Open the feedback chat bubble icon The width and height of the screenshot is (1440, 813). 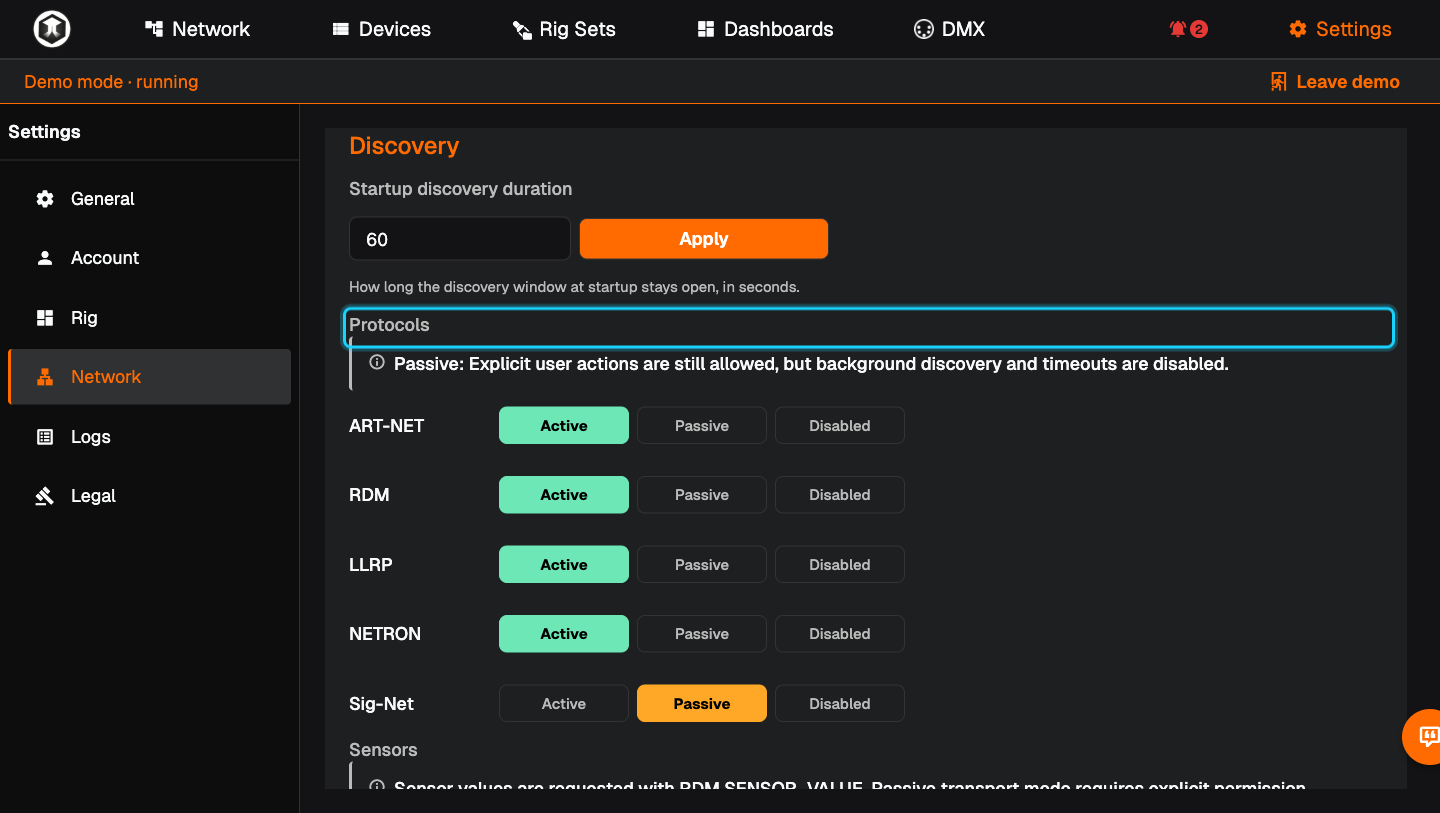point(1428,737)
